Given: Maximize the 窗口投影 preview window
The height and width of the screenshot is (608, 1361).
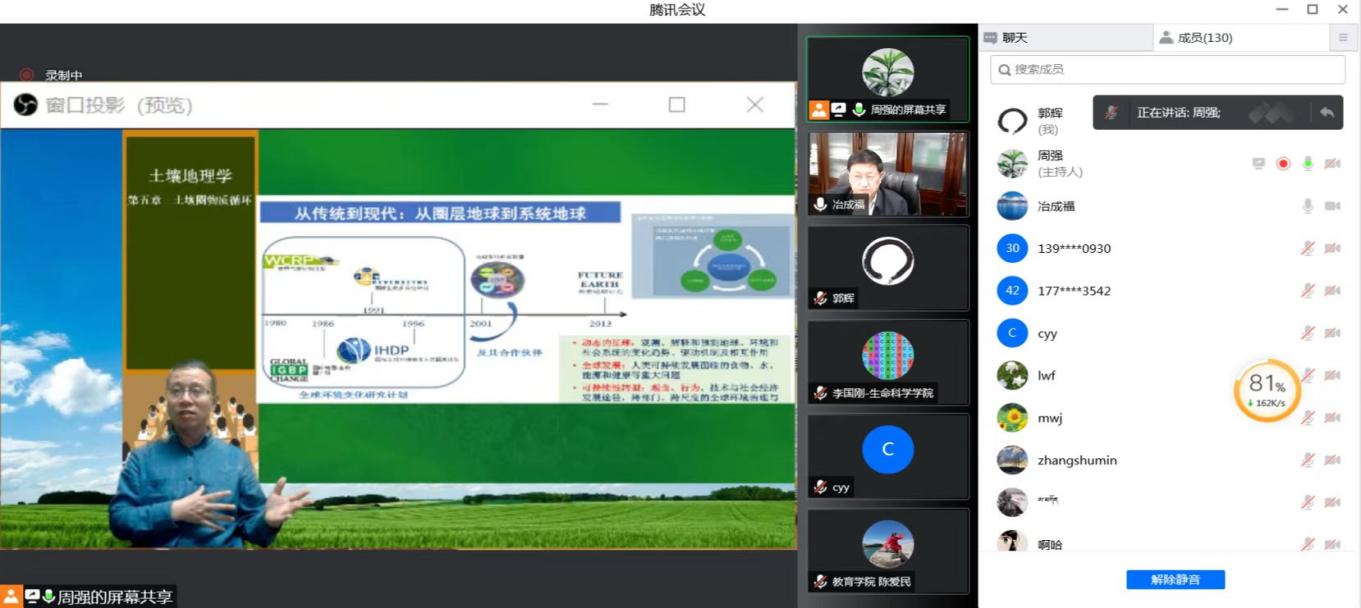Looking at the screenshot, I should 677,105.
